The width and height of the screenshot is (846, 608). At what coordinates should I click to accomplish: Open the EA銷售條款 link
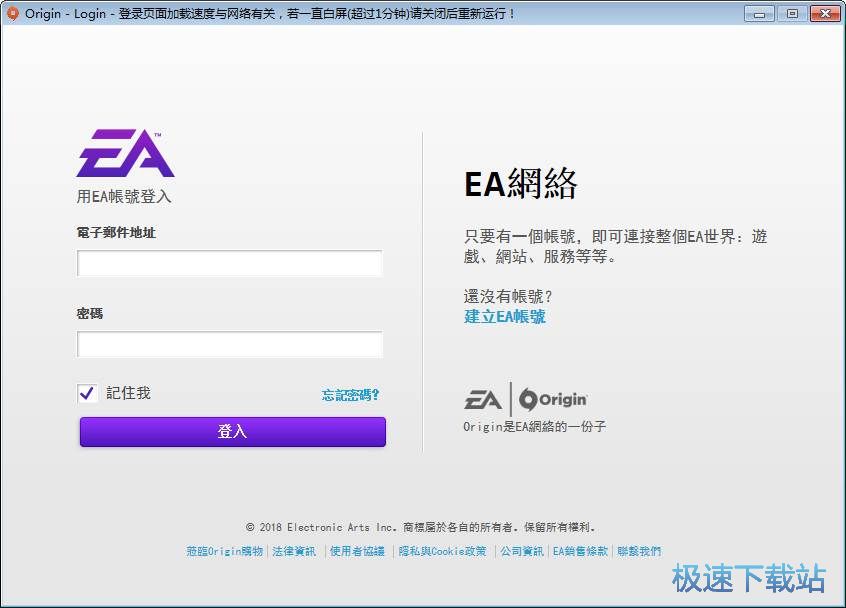tap(580, 551)
